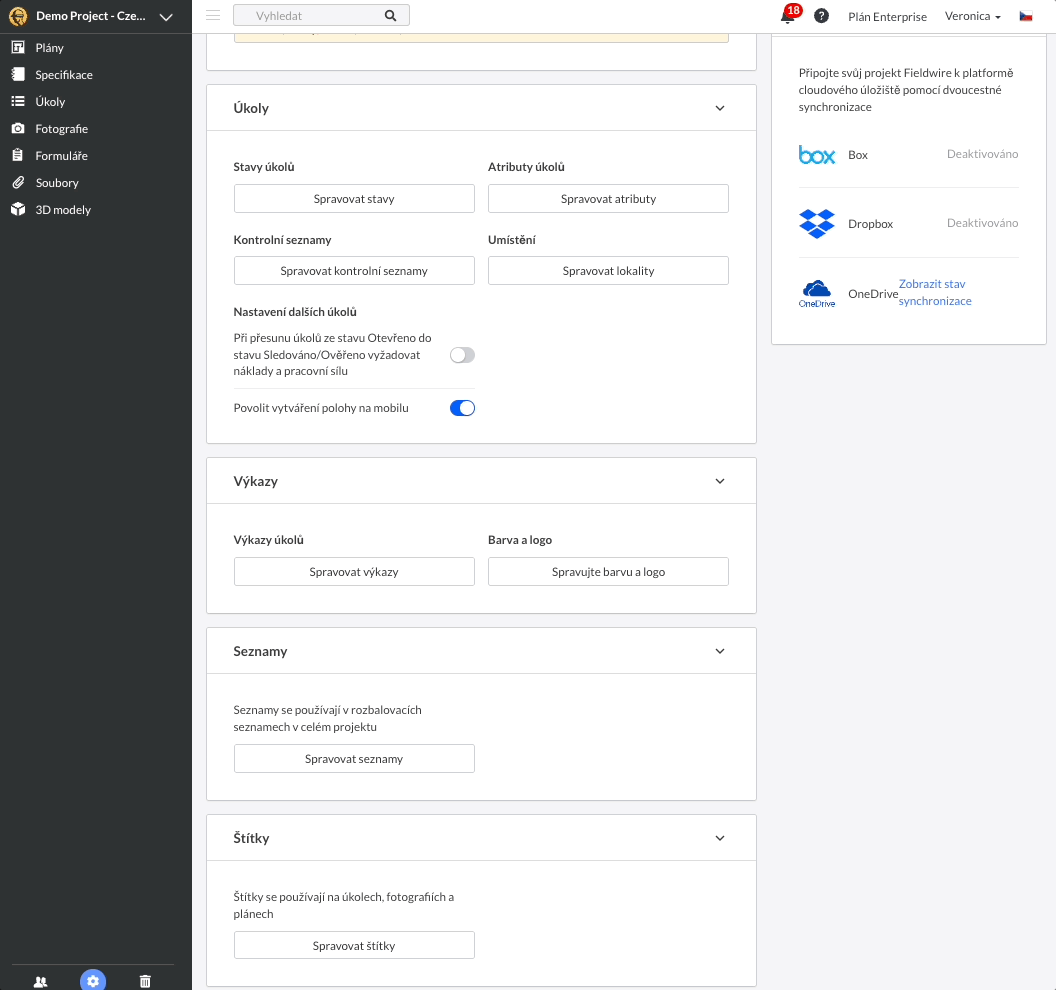Click Spravujte barvu a logo button
Screen dimensions: 1056x990
[608, 572]
